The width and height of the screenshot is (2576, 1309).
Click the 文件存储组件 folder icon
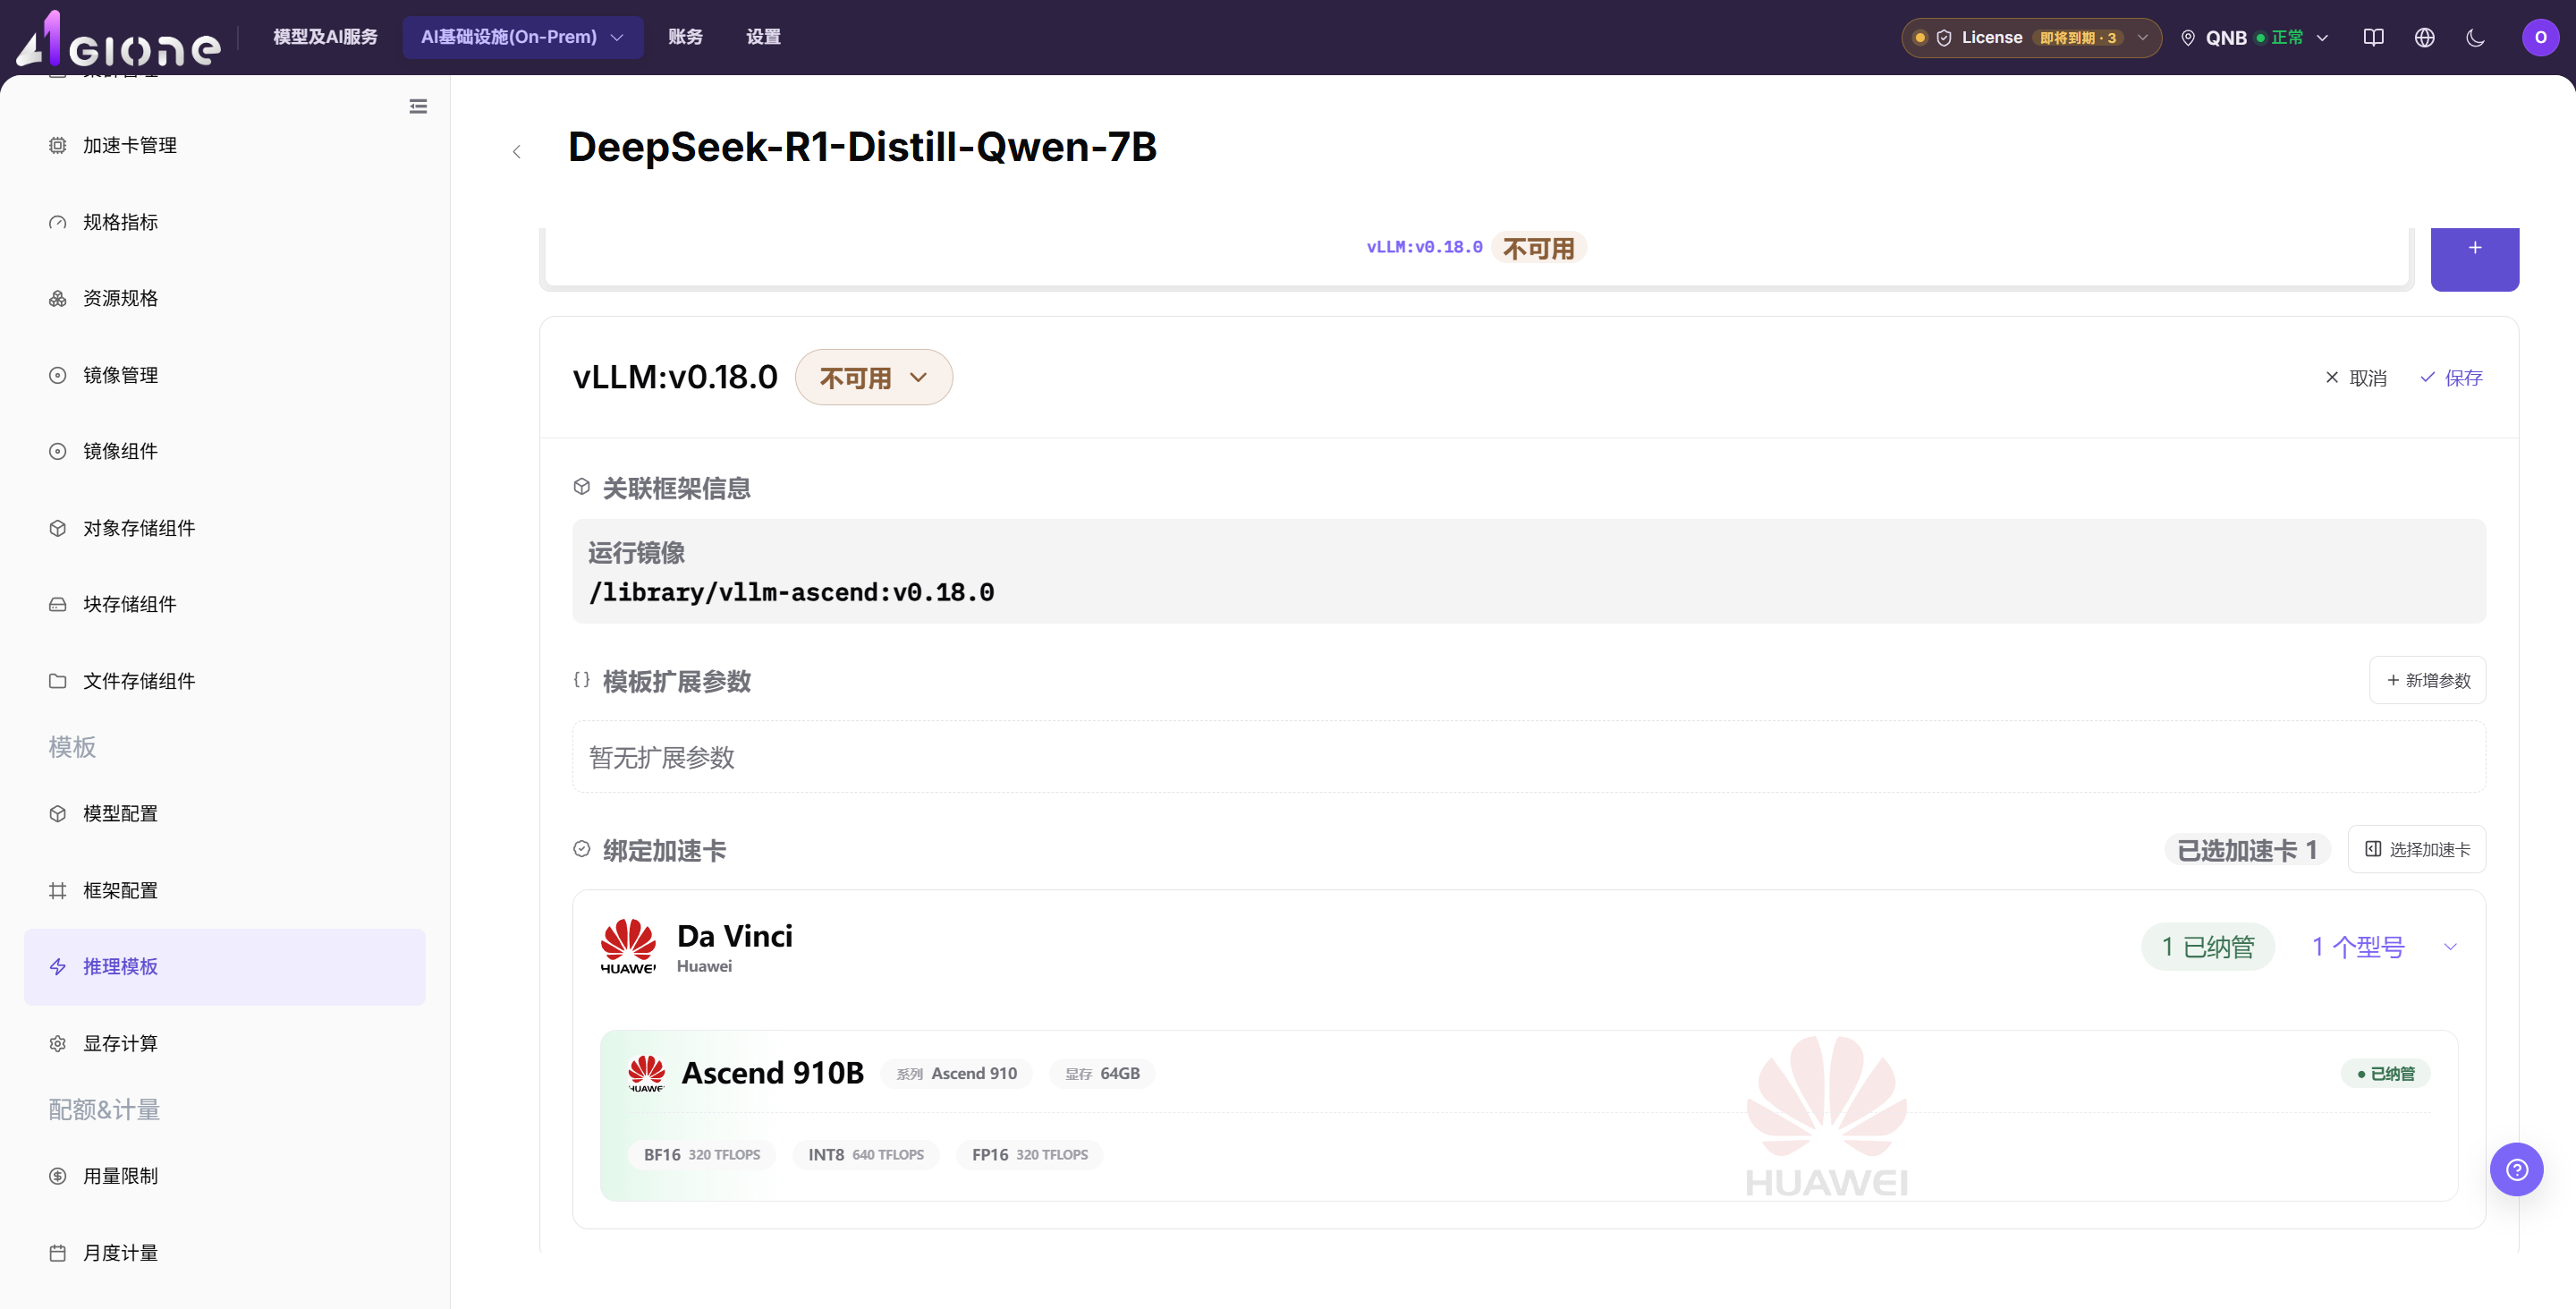click(58, 681)
